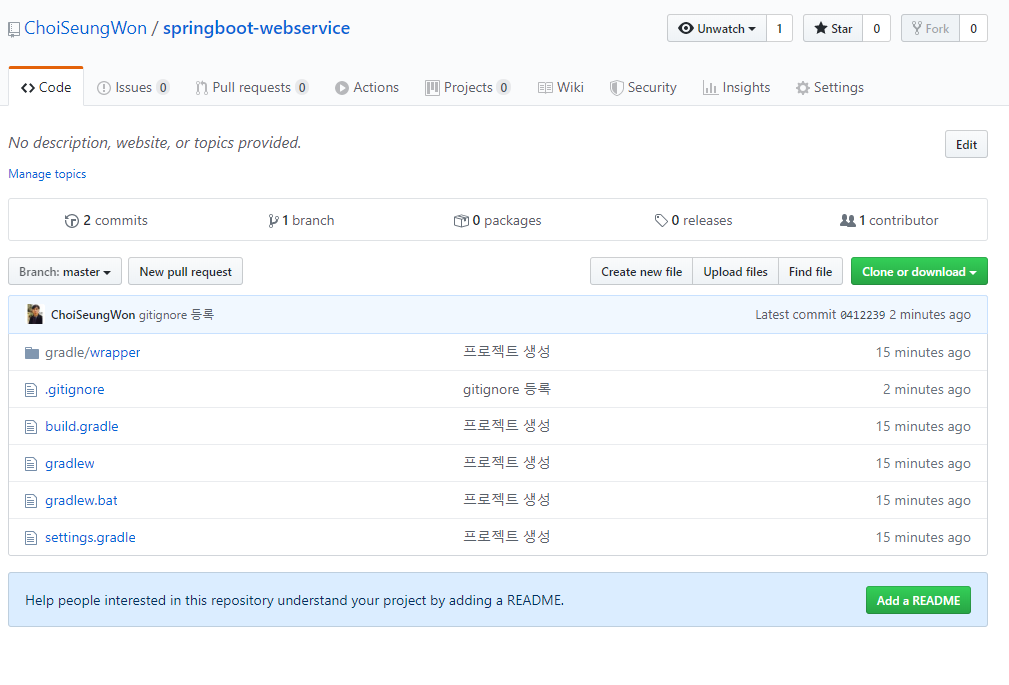Click the Code tab brackets icon

[x=28, y=88]
